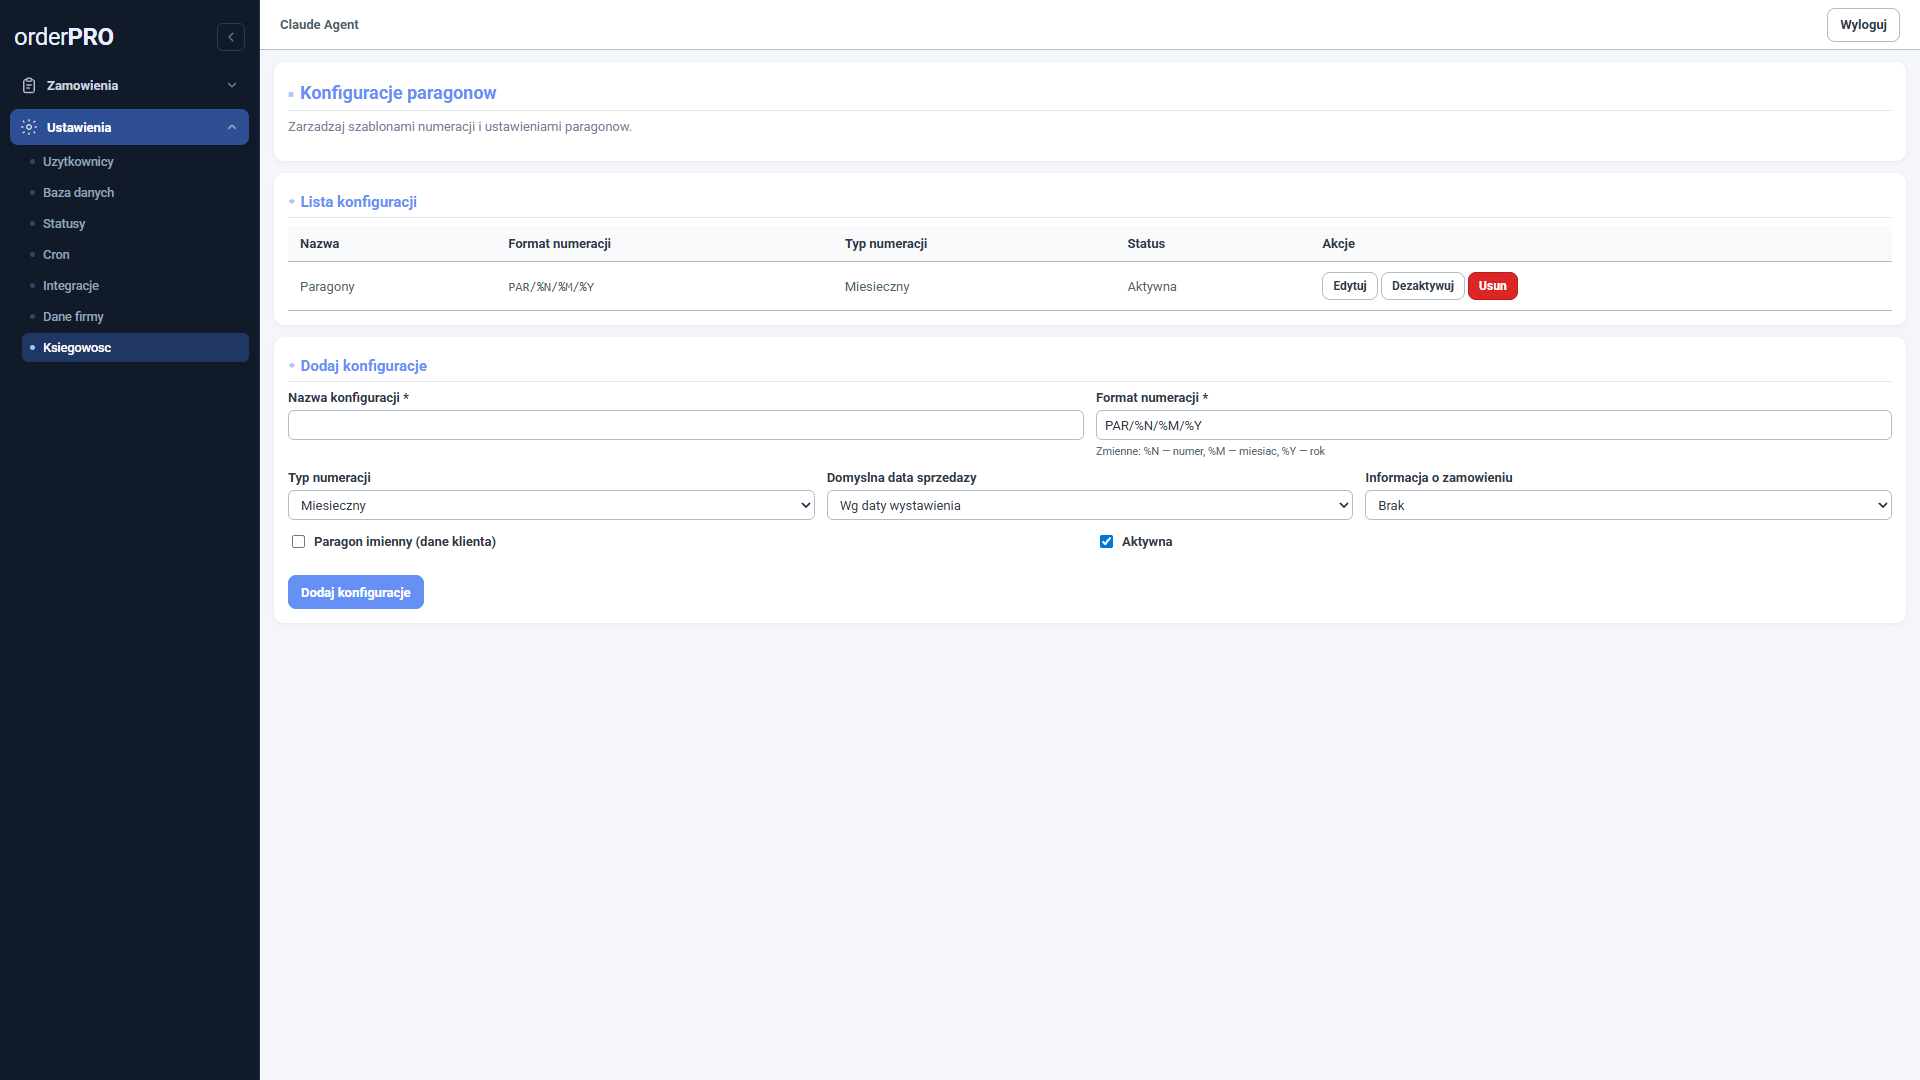
Task: Open the Typ numeracji dropdown
Action: (x=551, y=505)
